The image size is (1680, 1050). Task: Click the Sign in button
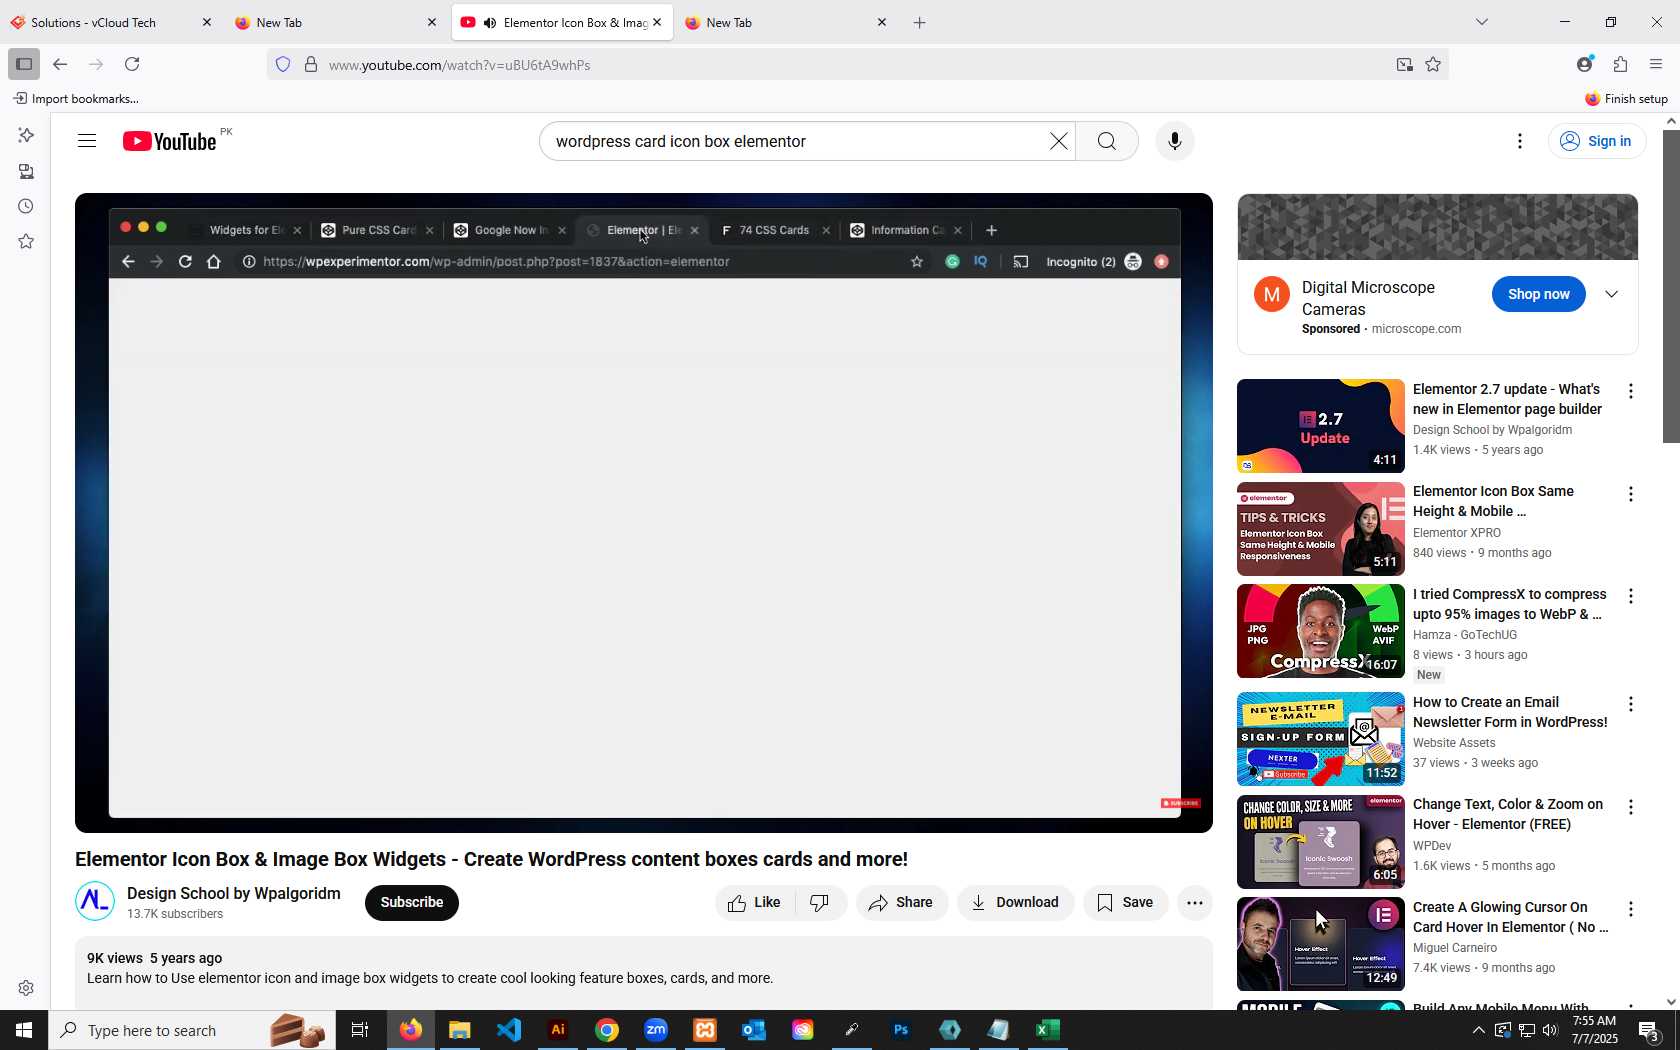(x=1597, y=141)
